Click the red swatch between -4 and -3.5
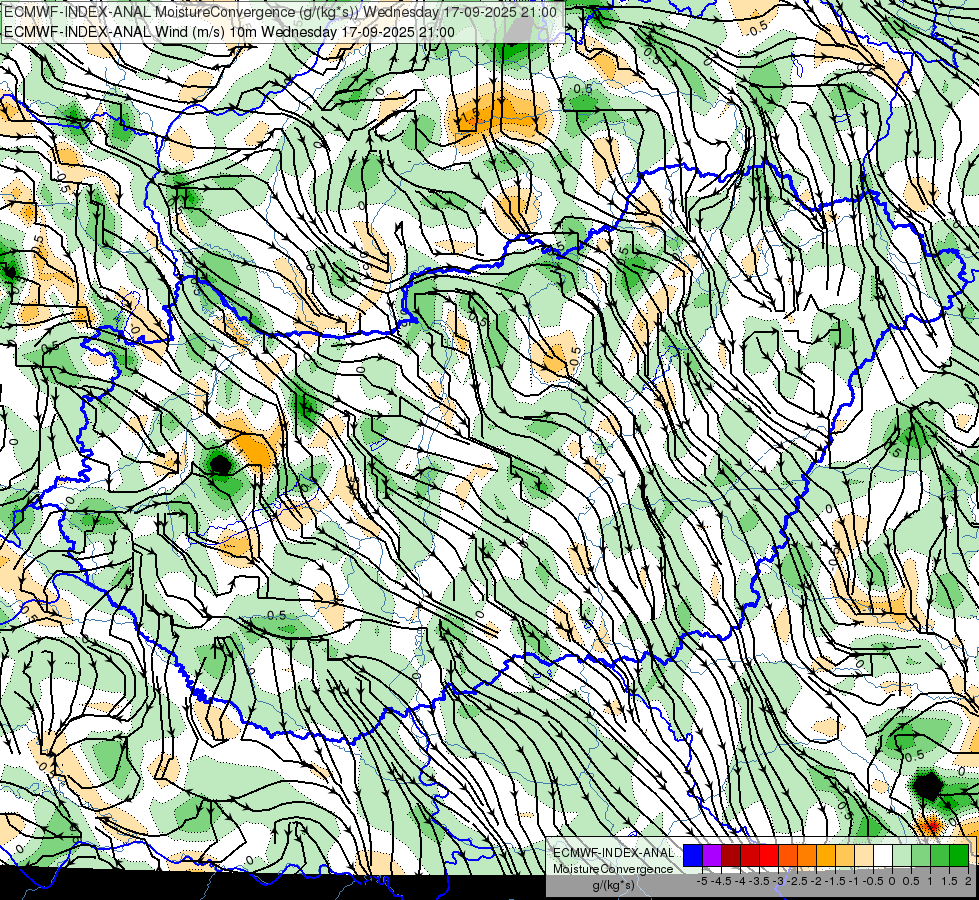The height and width of the screenshot is (900, 979). click(x=750, y=856)
